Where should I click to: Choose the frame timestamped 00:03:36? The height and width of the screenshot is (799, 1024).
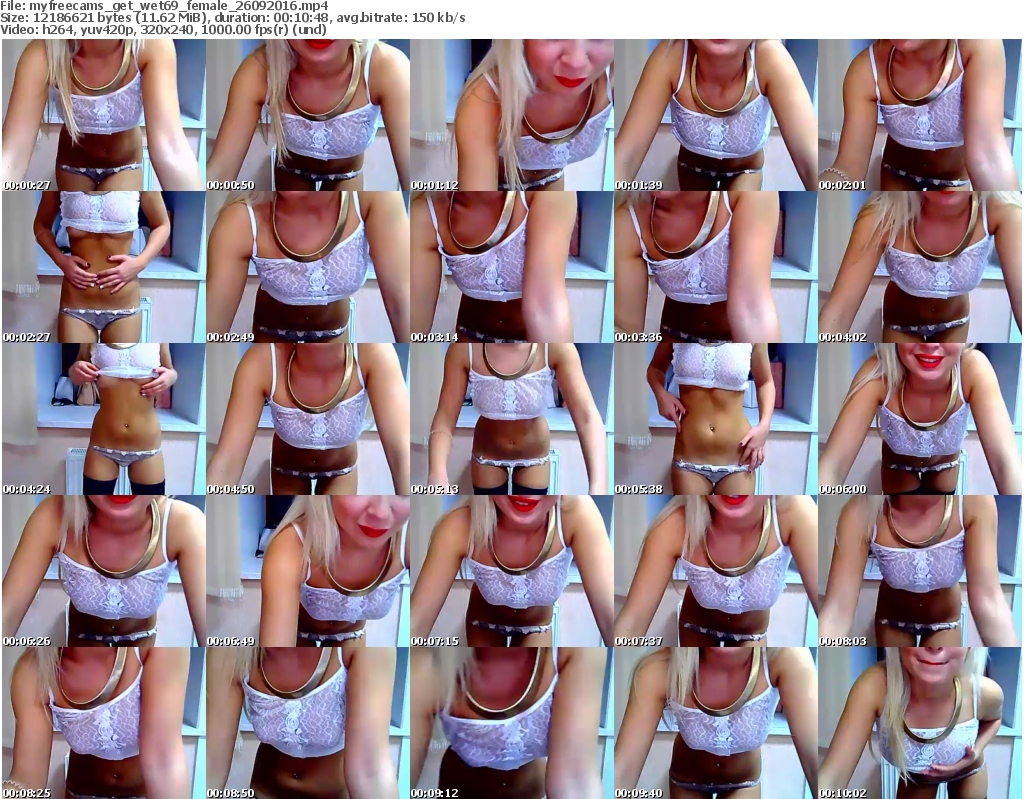(x=716, y=267)
